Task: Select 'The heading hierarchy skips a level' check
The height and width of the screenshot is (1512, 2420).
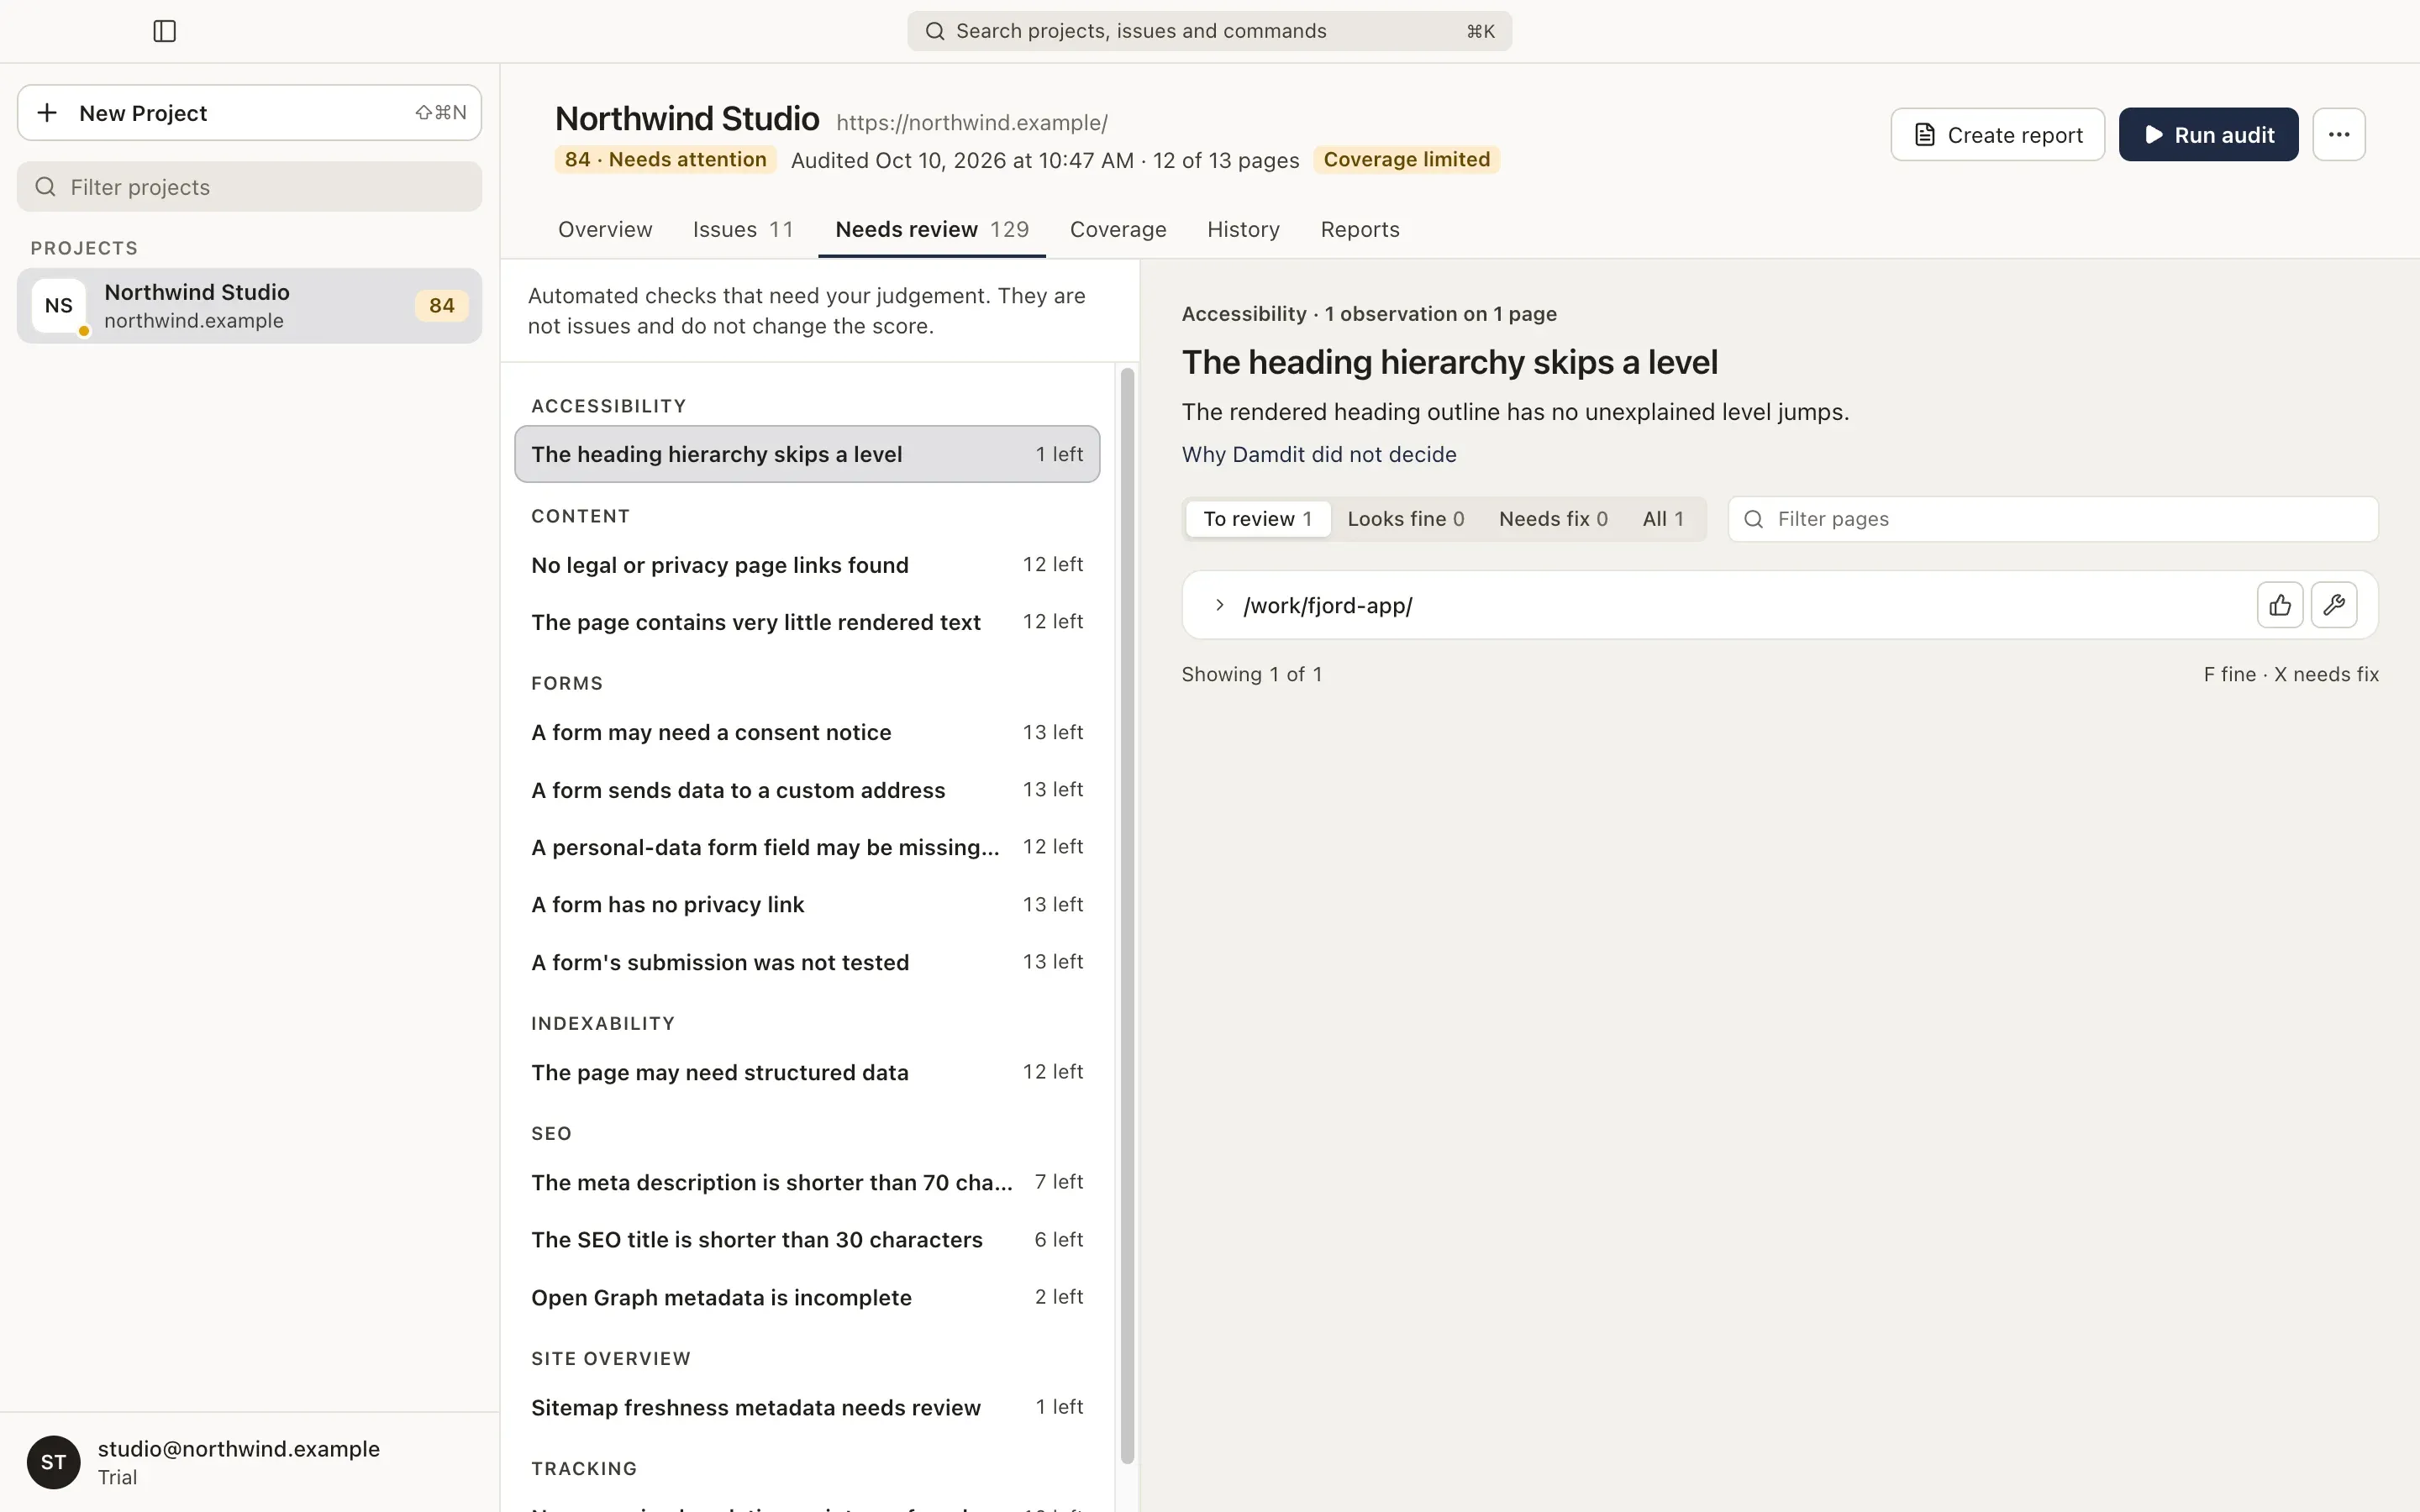Action: (x=807, y=454)
